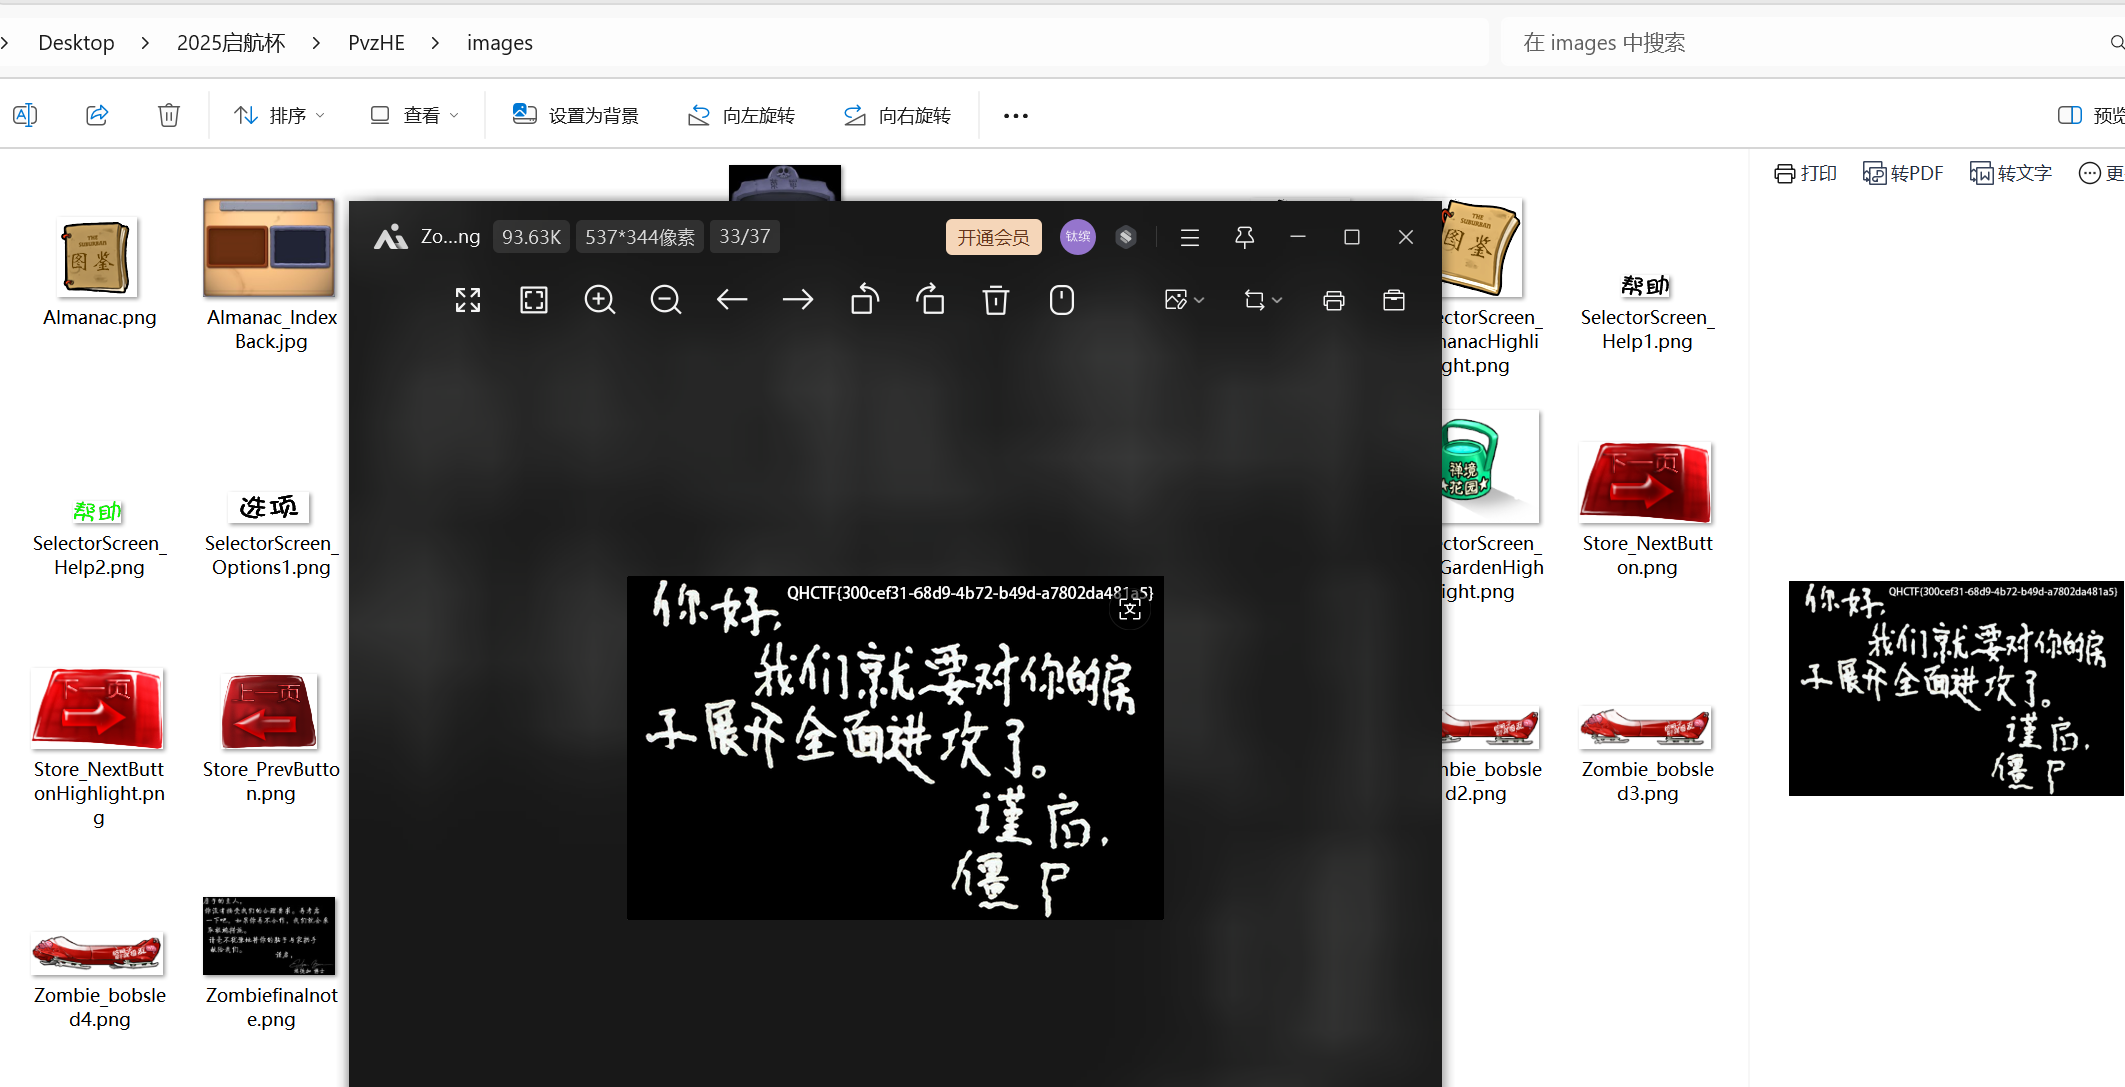2125x1087 pixels.
Task: Go to next image with right arrow
Action: [x=798, y=300]
